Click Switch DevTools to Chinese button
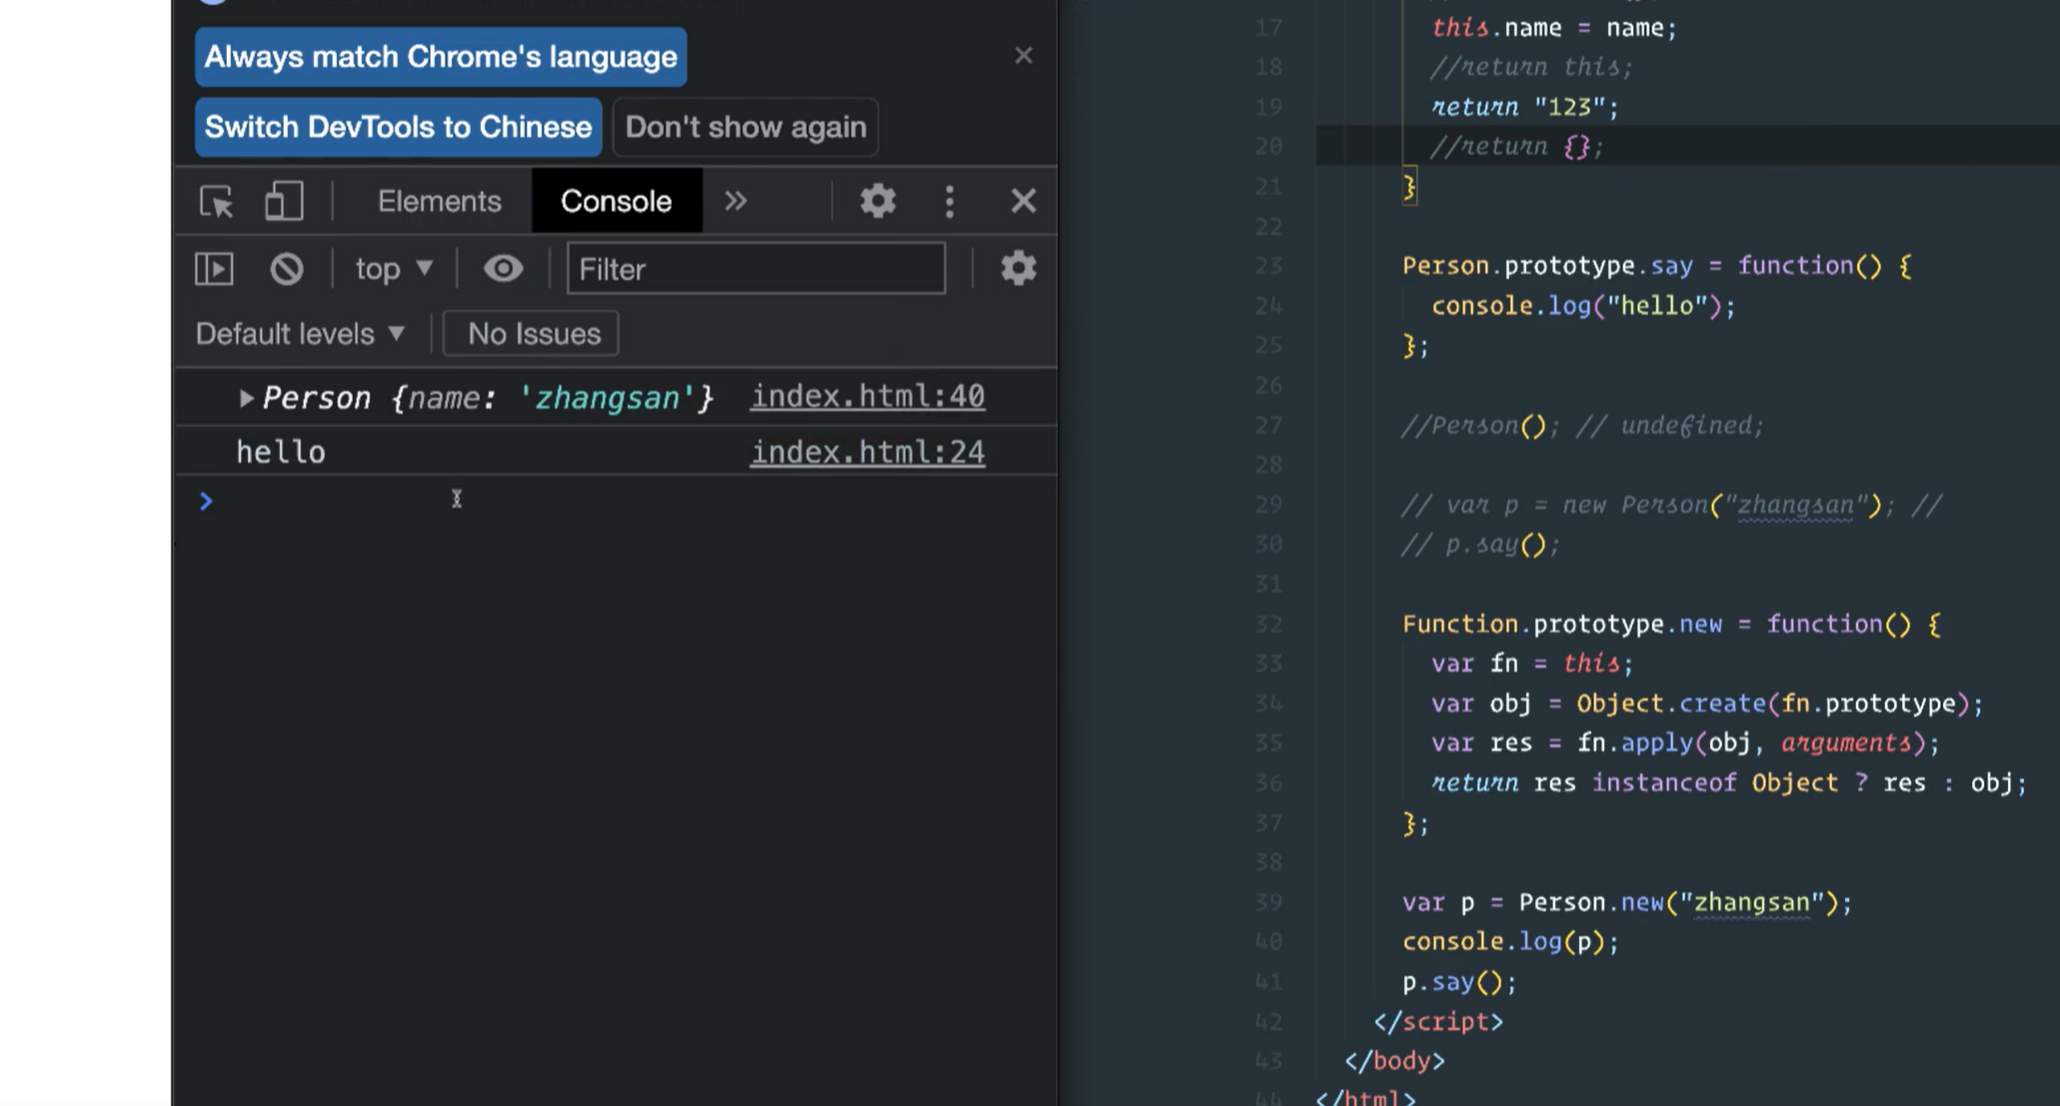2060x1106 pixels. (x=398, y=127)
